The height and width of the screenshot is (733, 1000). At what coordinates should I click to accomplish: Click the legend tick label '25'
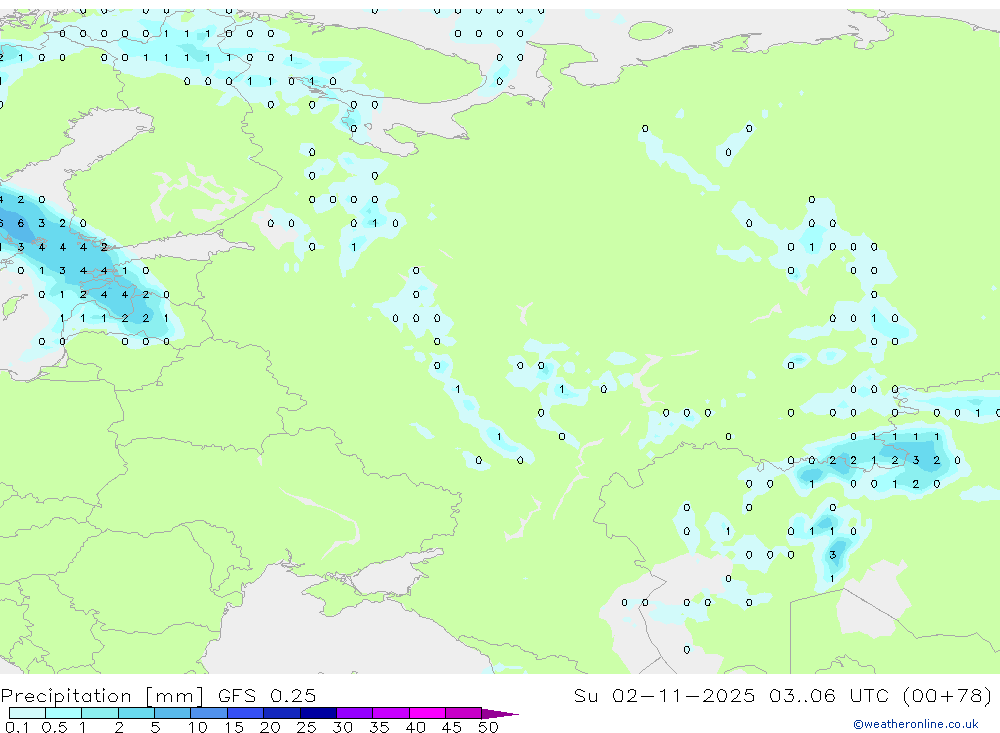coord(307,727)
